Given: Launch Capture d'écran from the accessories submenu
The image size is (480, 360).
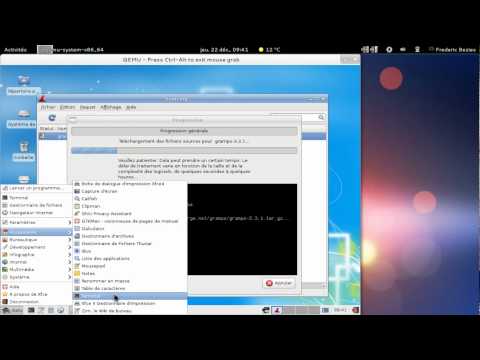Looking at the screenshot, I should coord(99,191).
